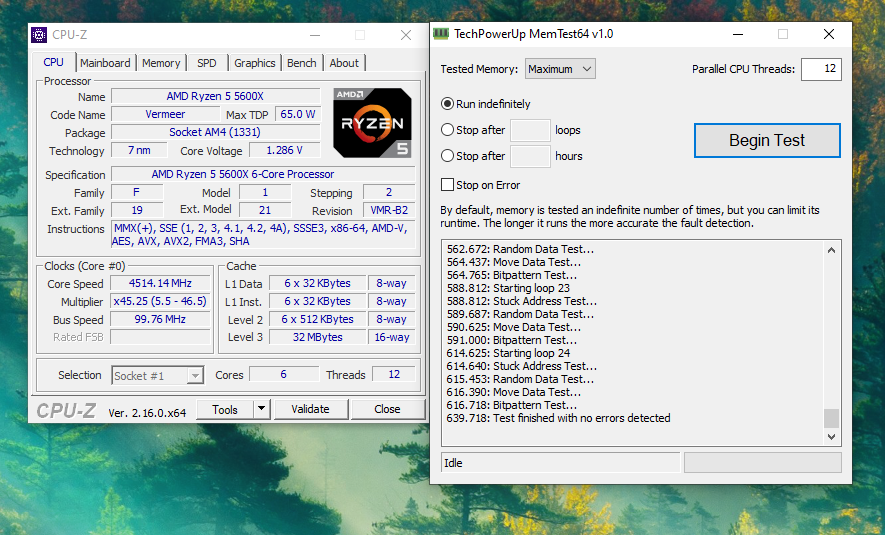Click the 'AMD Ryzen 5 5600X' name value
Screen dimensions: 885x535
click(x=215, y=96)
